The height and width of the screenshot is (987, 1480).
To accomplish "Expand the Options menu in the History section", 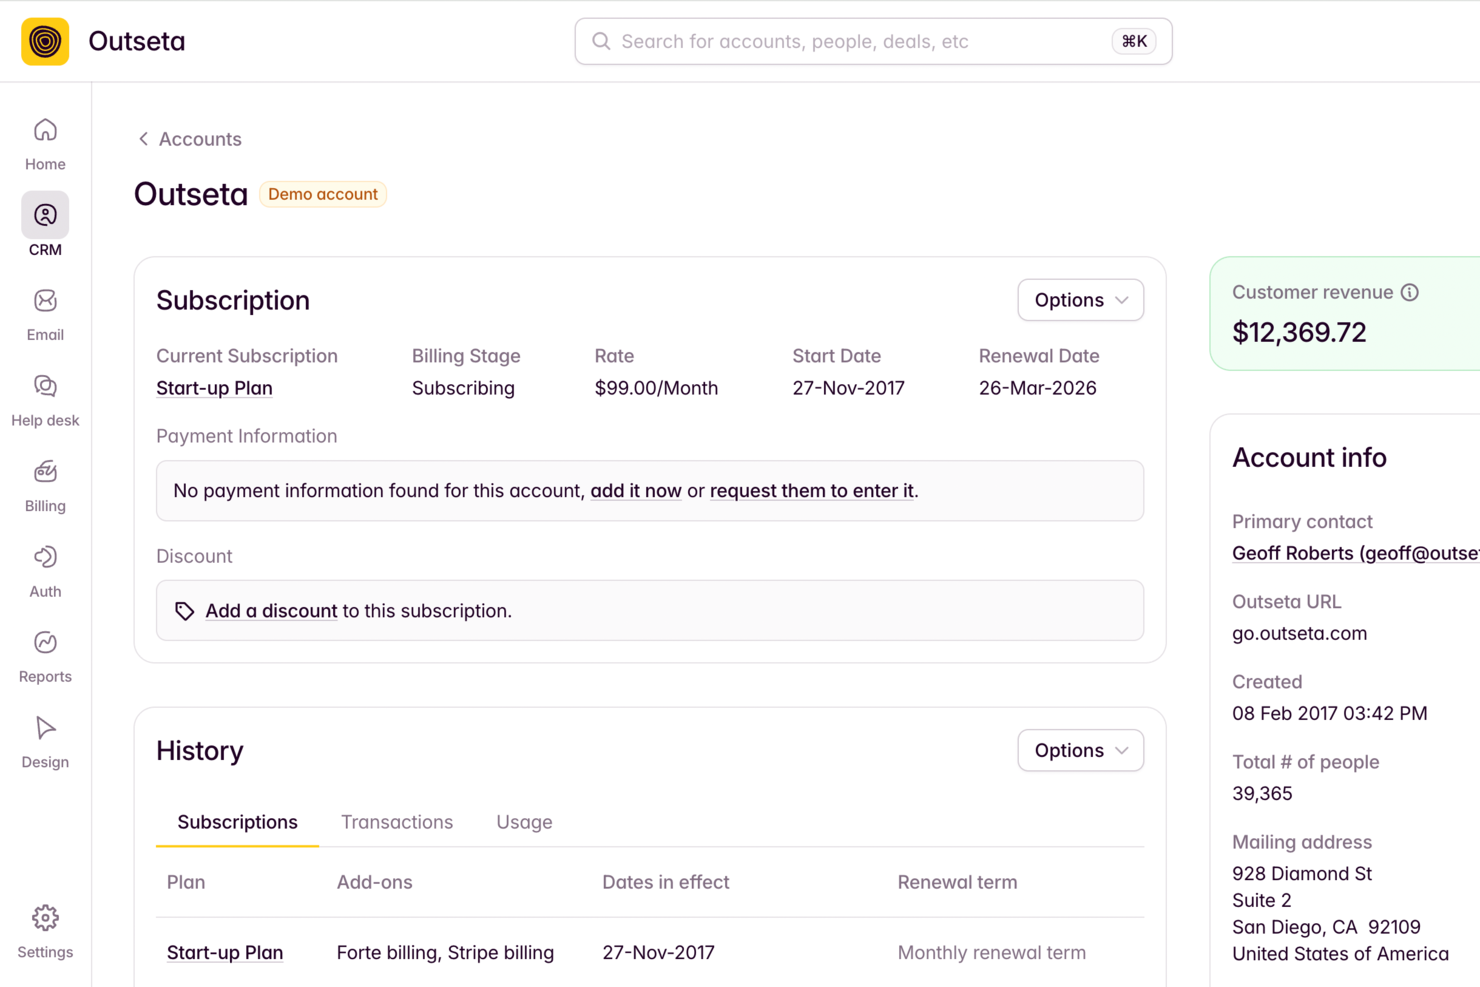I will [1080, 750].
